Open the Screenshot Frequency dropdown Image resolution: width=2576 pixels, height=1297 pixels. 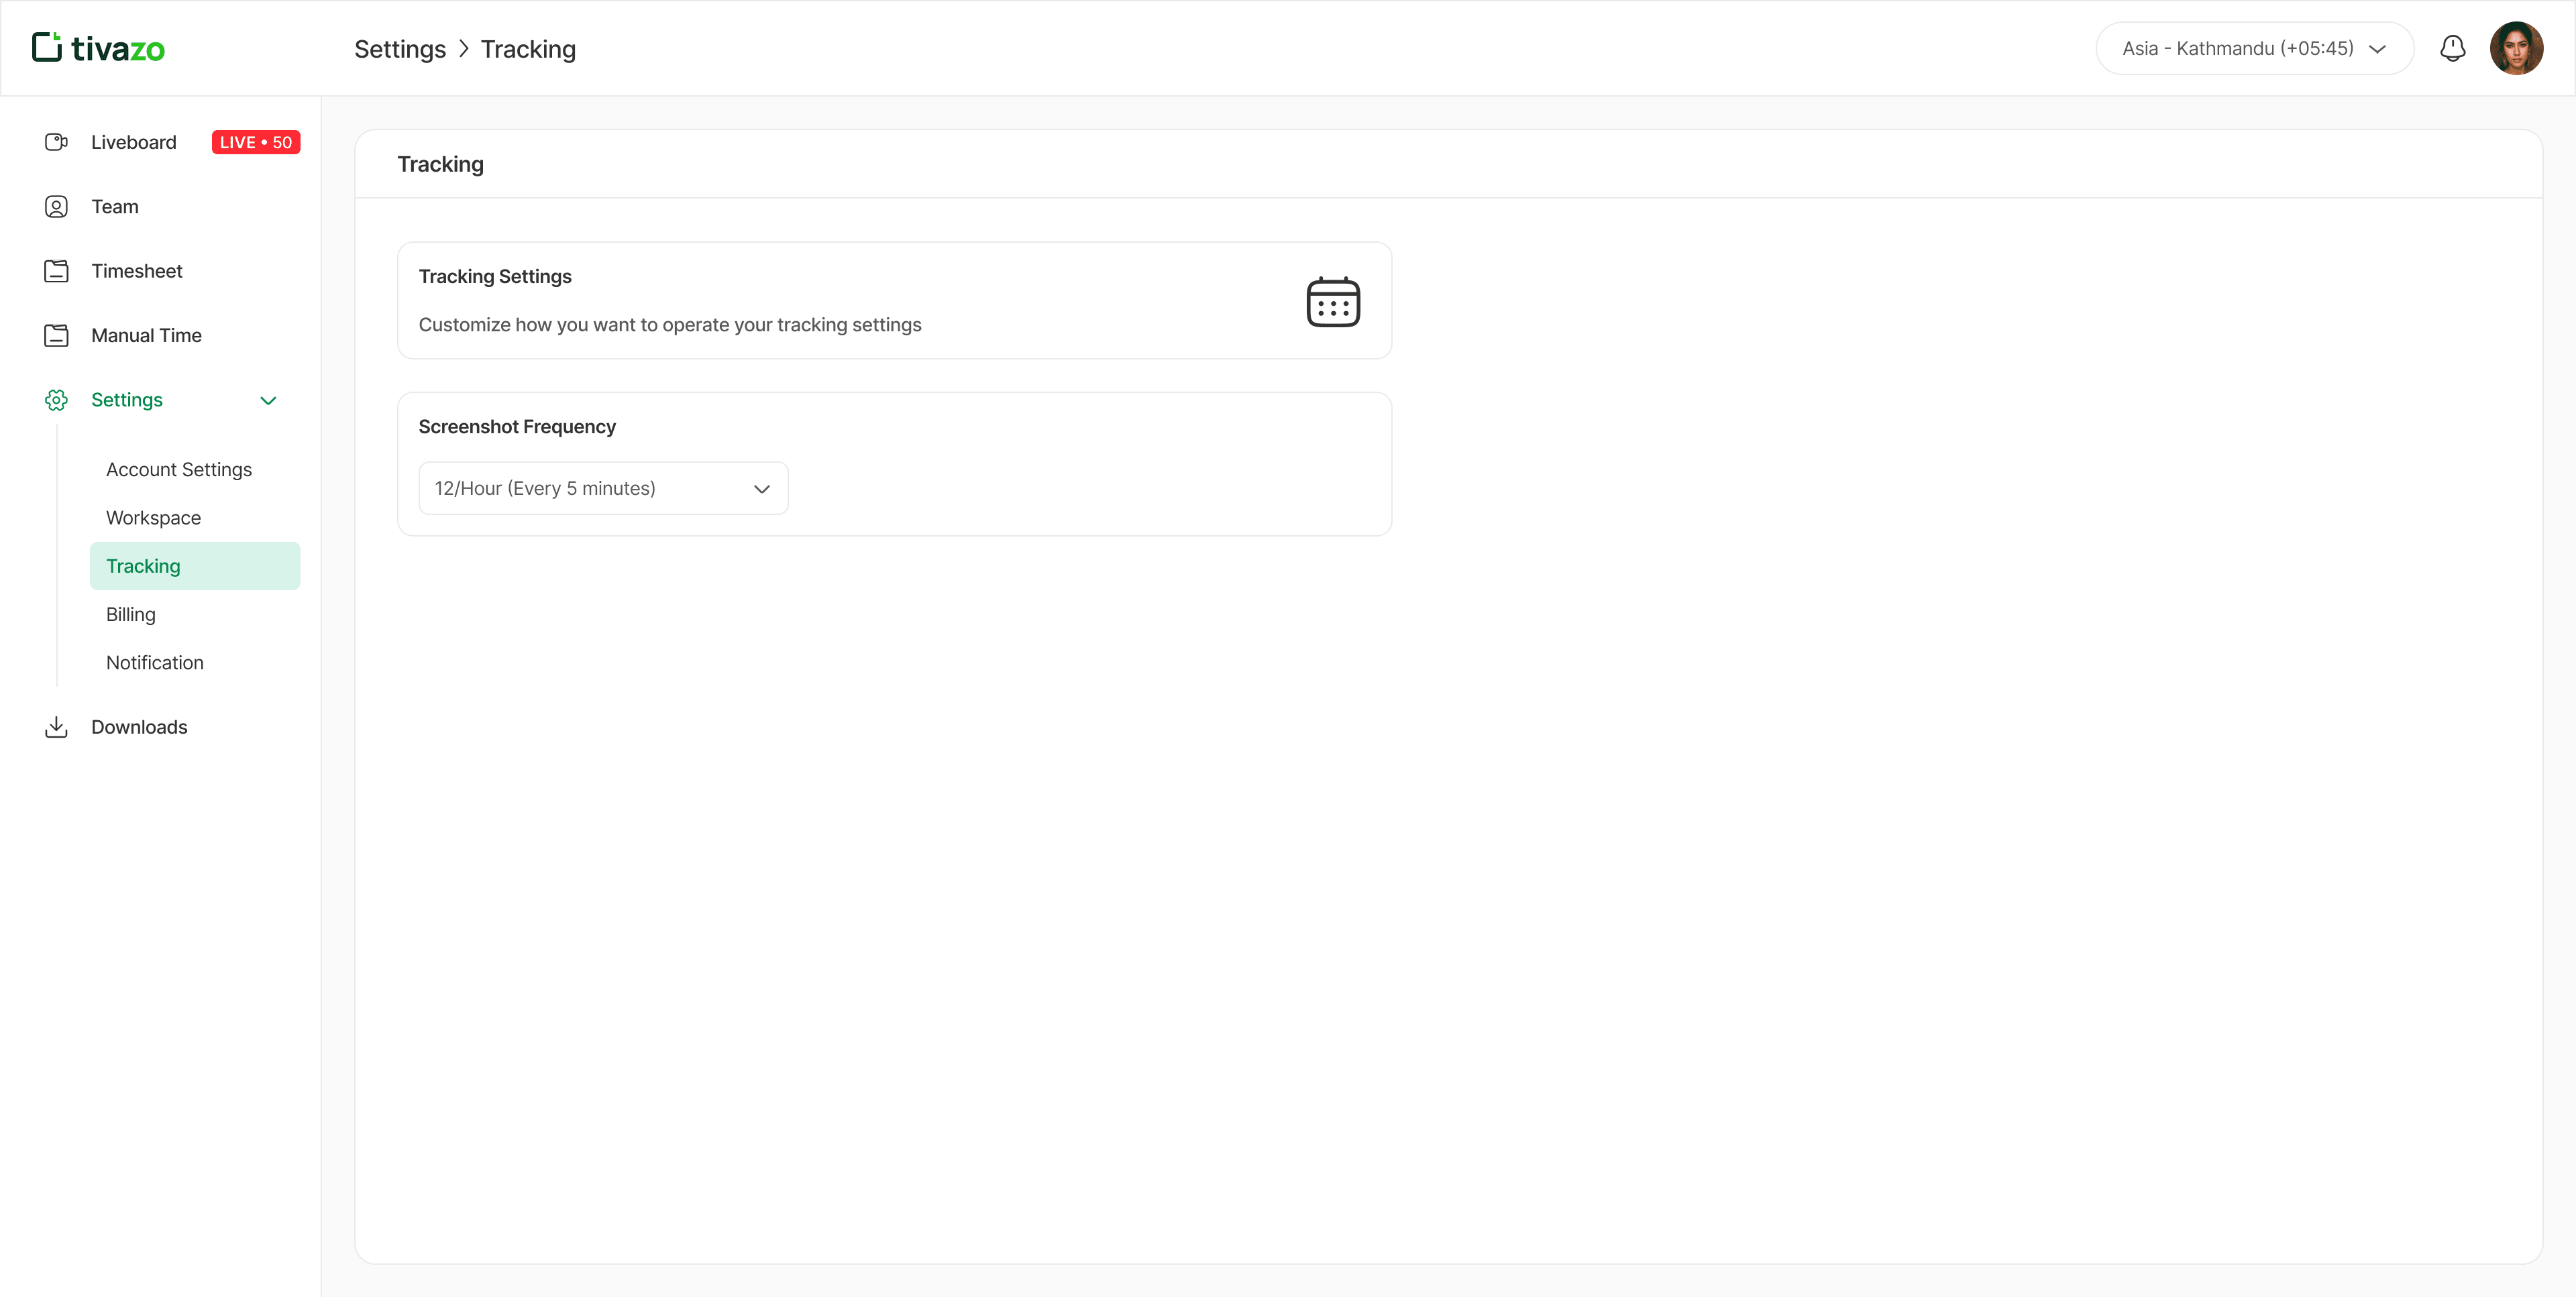click(x=603, y=488)
